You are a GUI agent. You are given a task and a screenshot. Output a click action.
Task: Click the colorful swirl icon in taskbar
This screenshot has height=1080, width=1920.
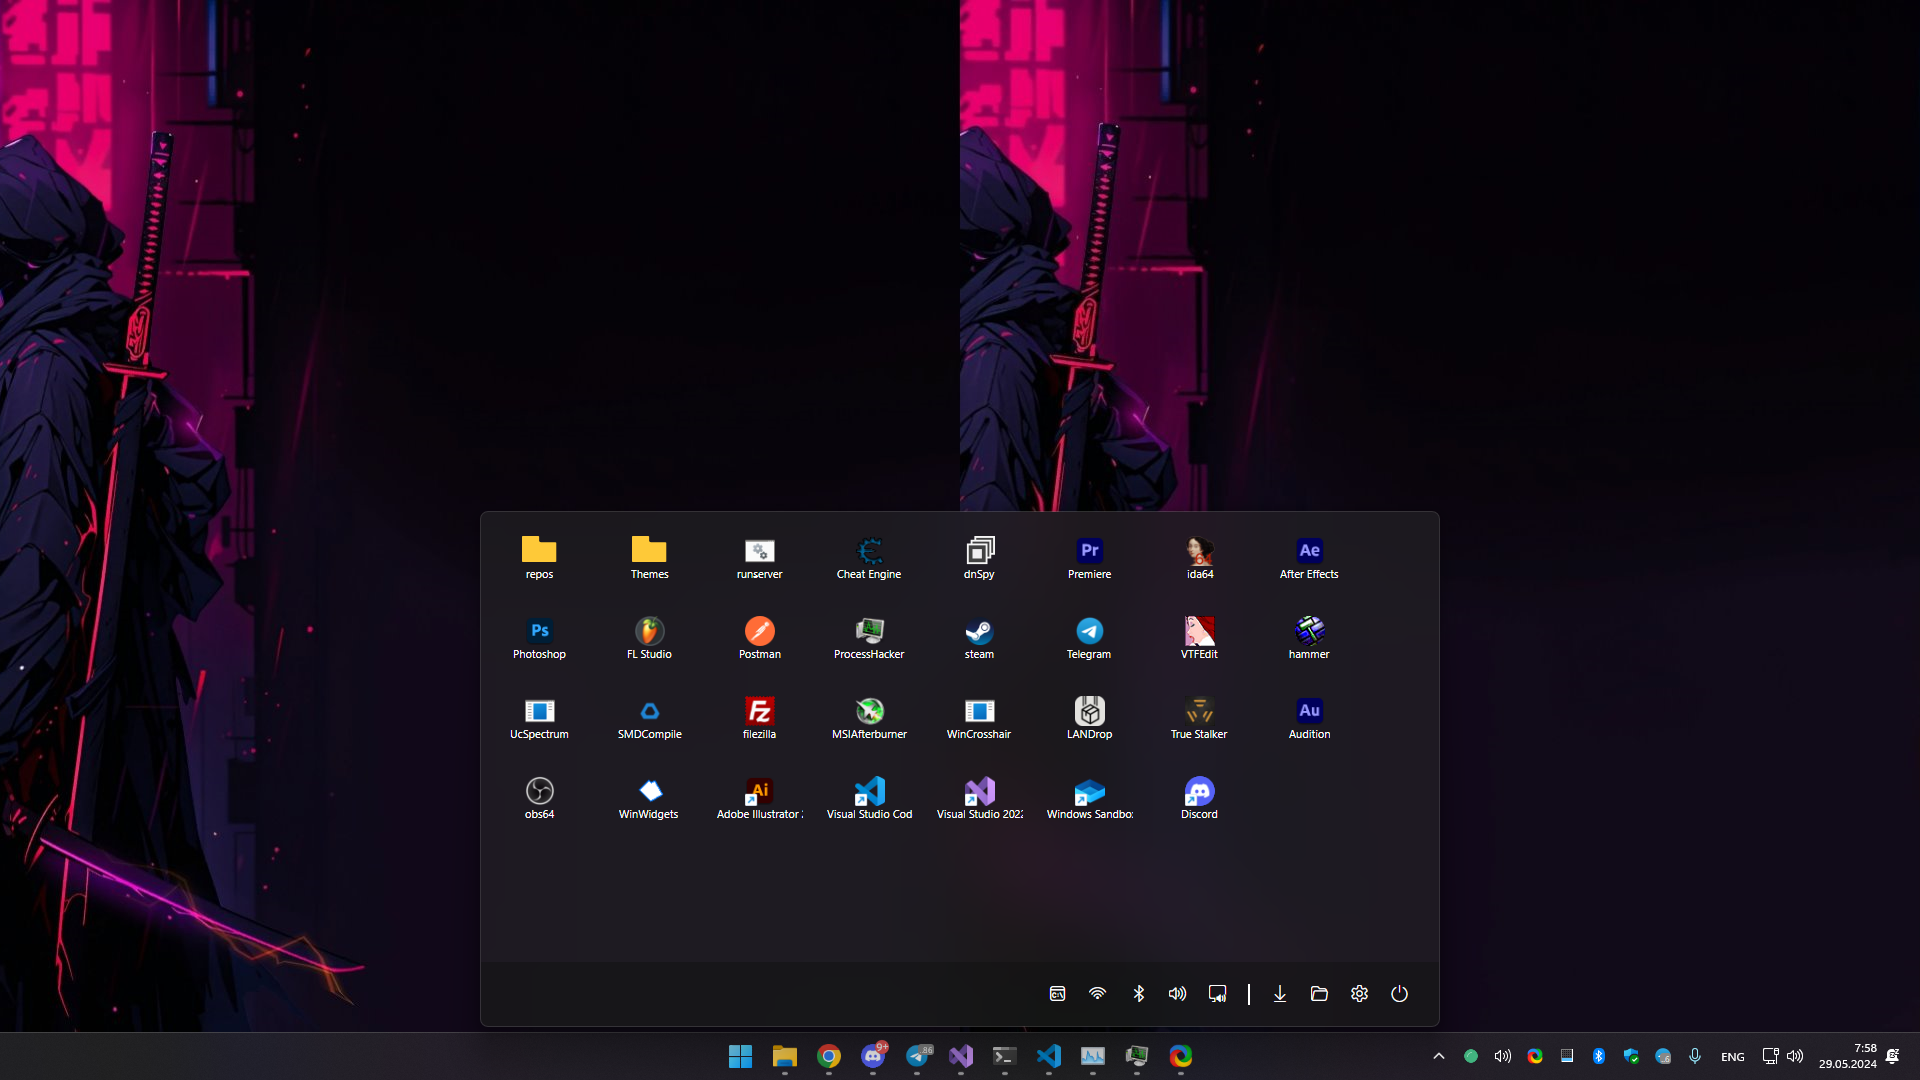[x=1181, y=1056]
